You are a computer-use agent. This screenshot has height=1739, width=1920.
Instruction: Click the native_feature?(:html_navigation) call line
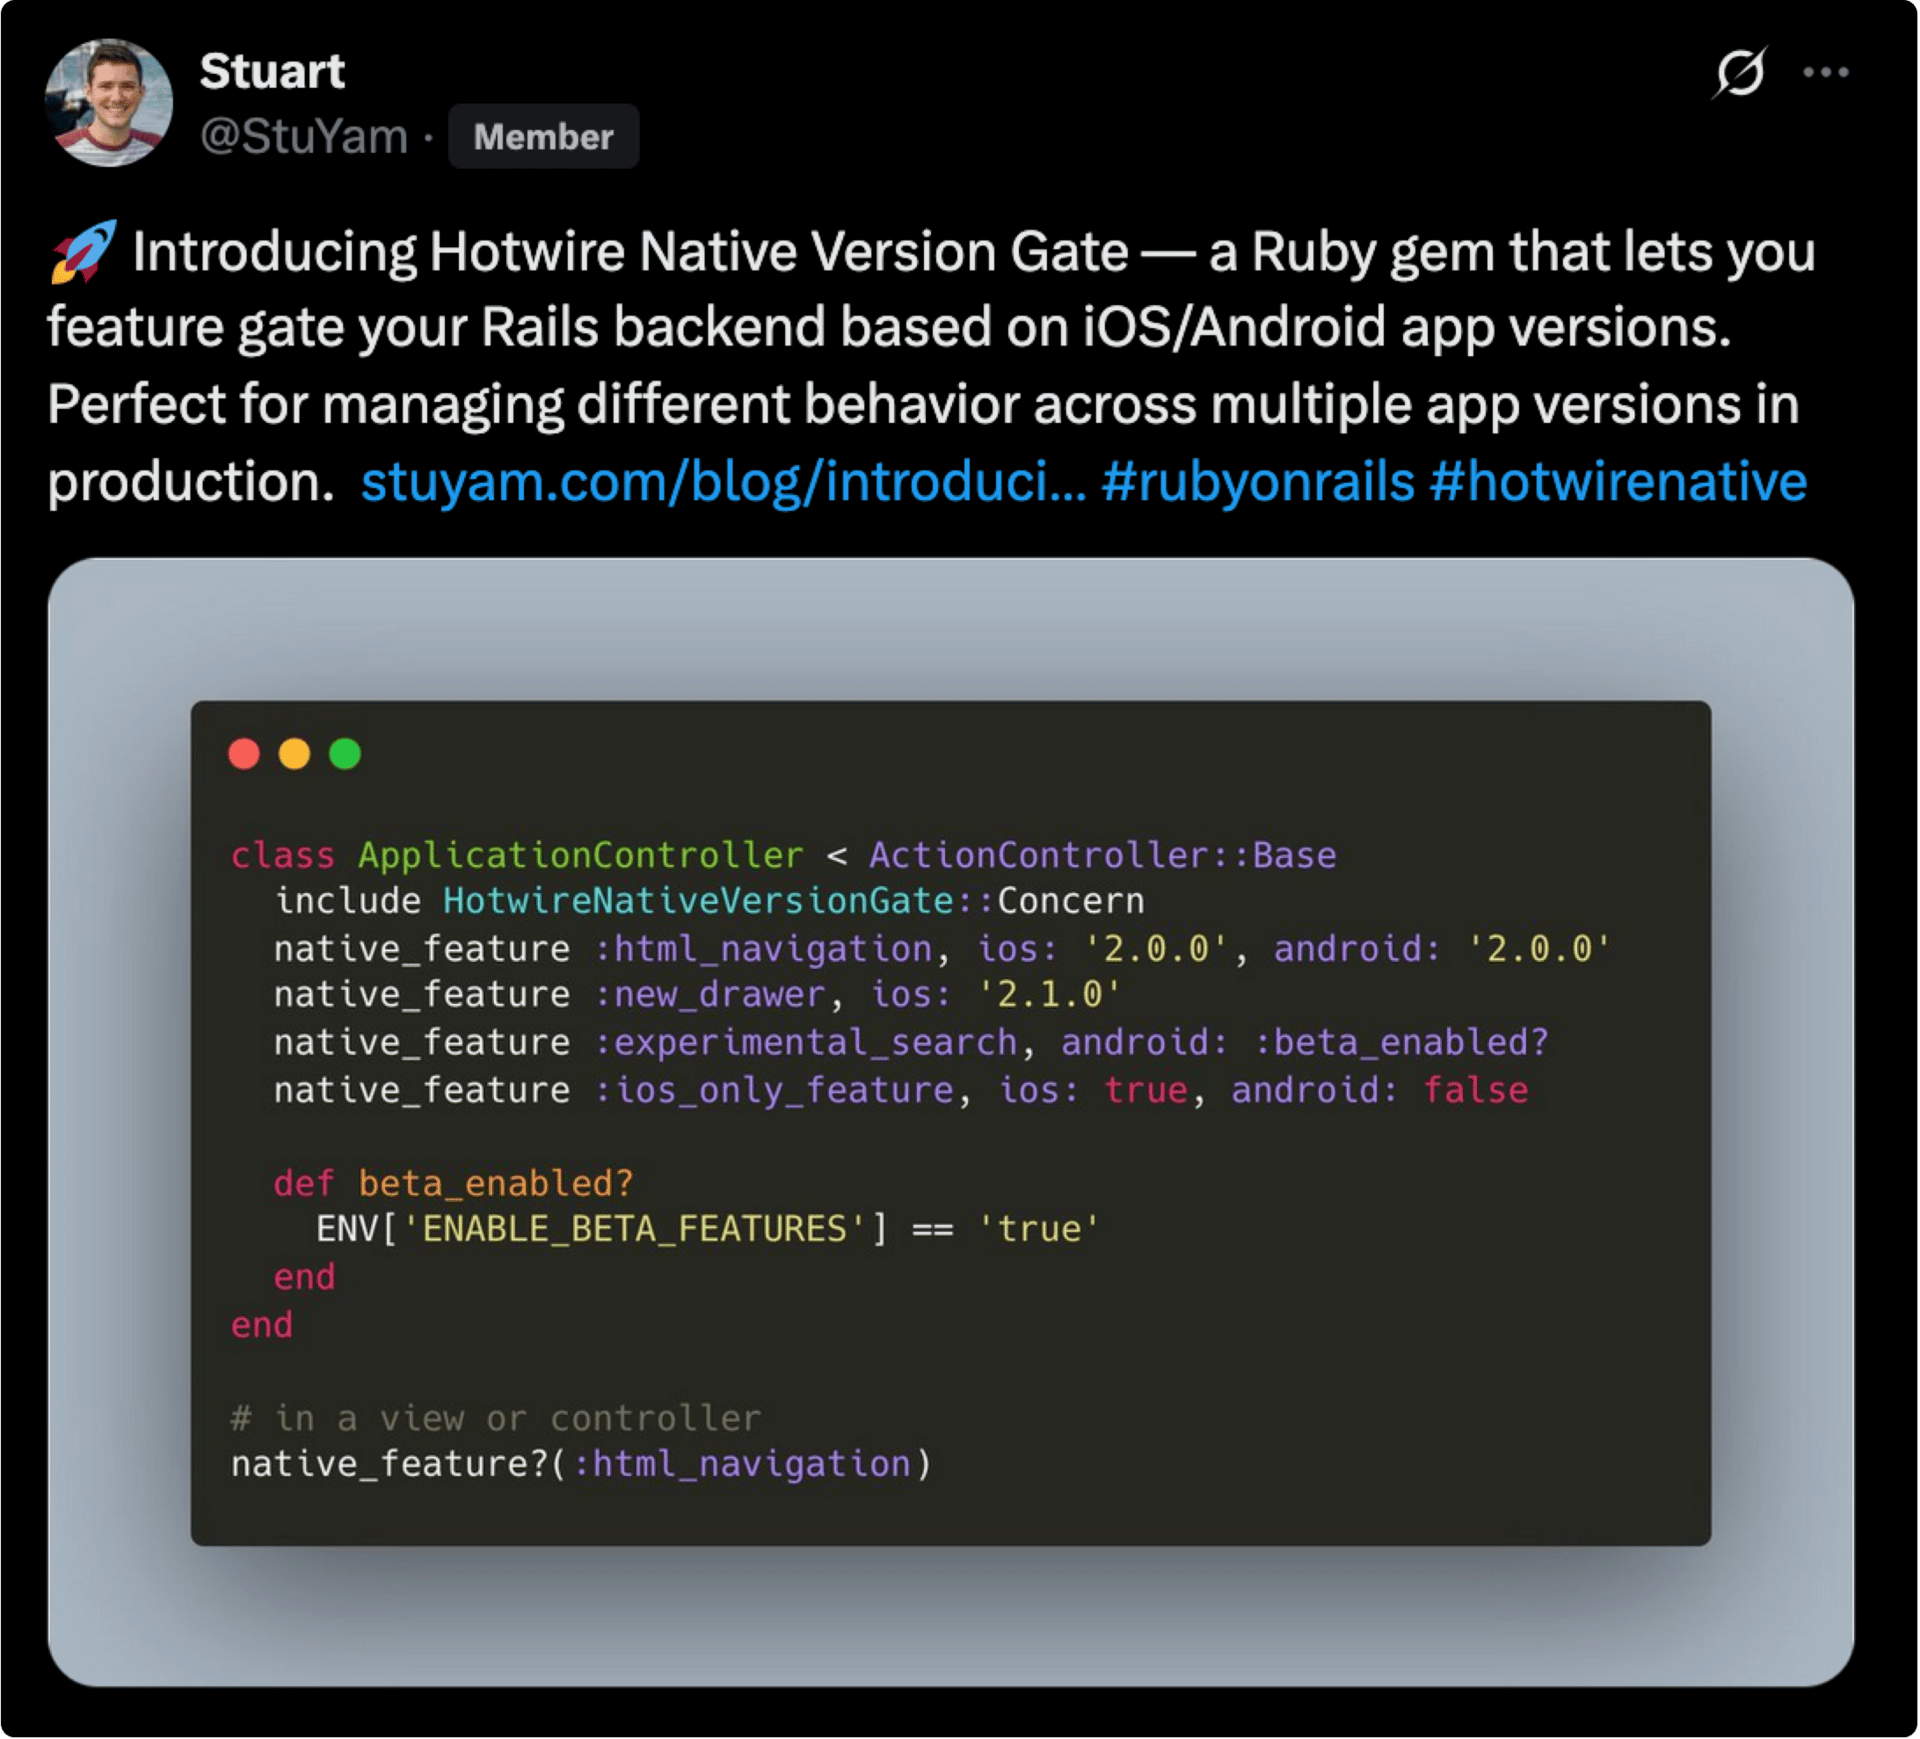click(x=580, y=1465)
